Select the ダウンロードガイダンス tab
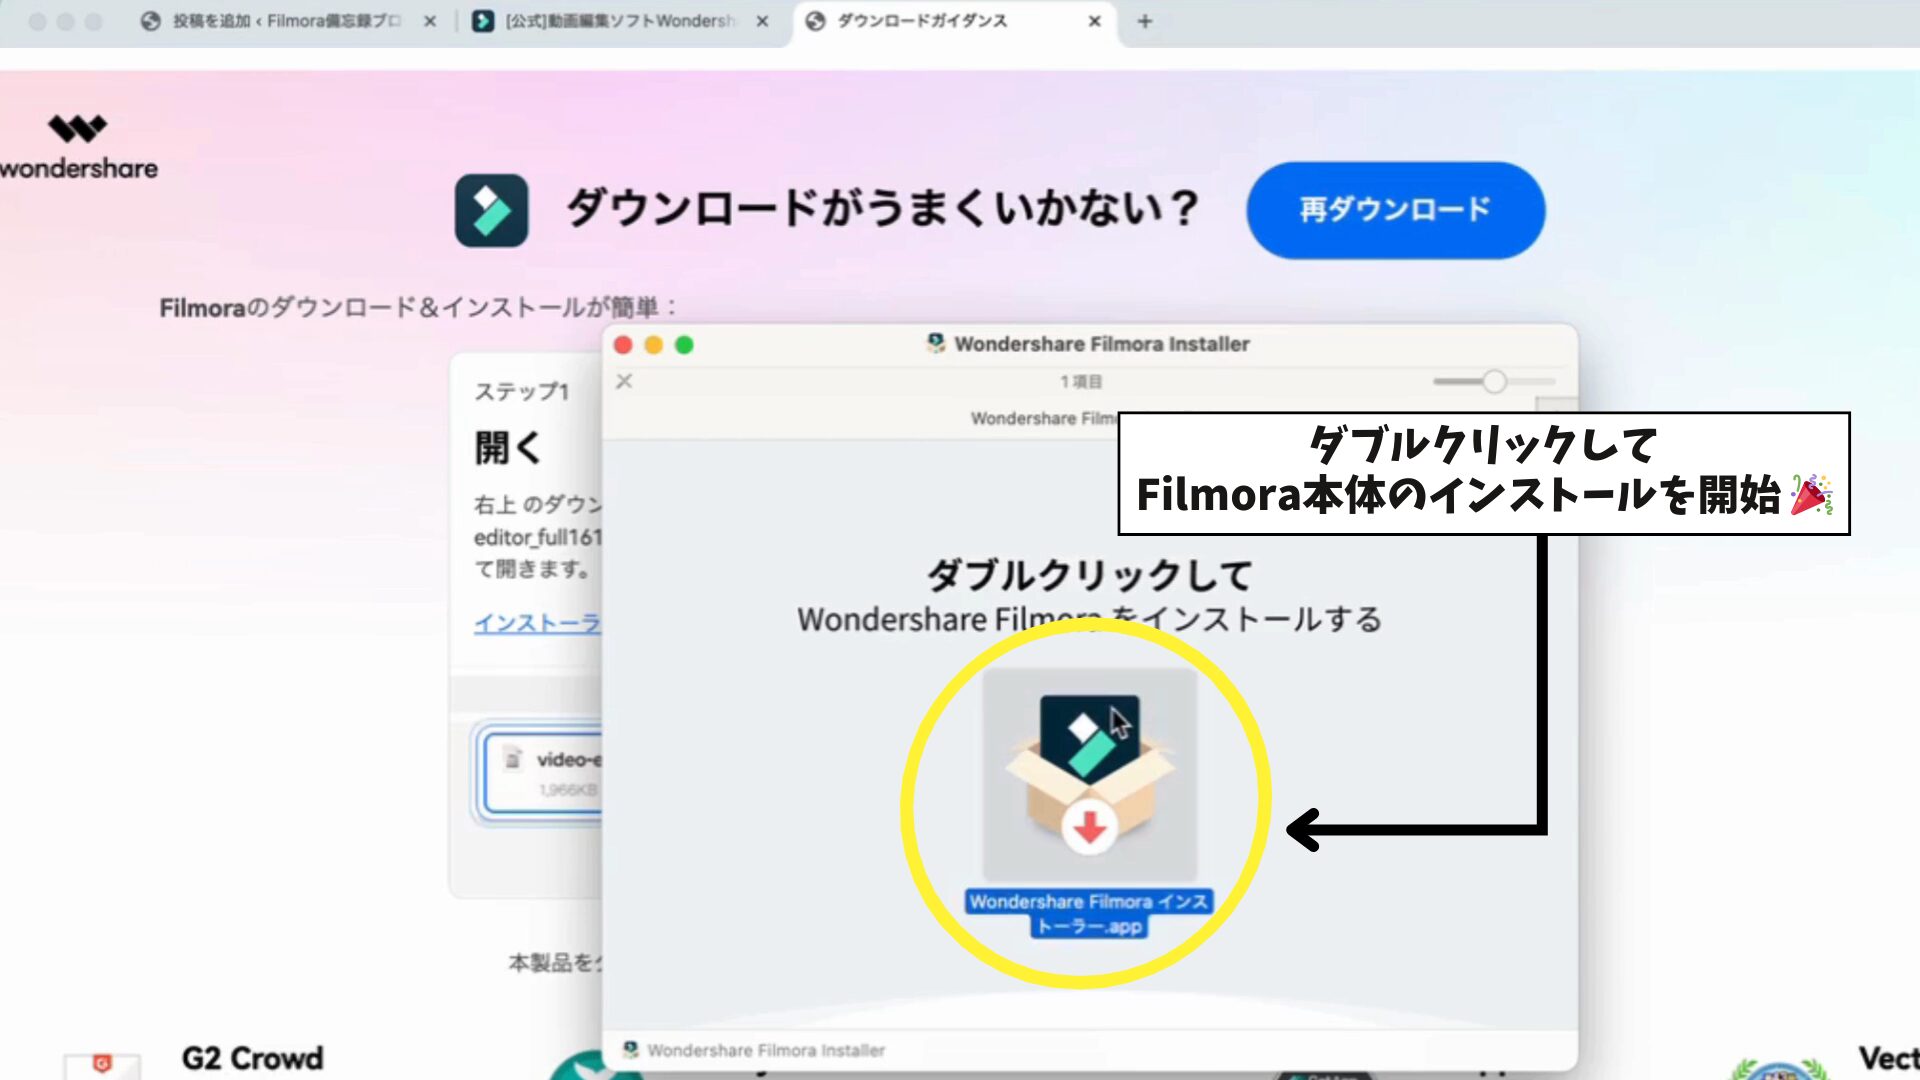The height and width of the screenshot is (1080, 1920). click(922, 21)
